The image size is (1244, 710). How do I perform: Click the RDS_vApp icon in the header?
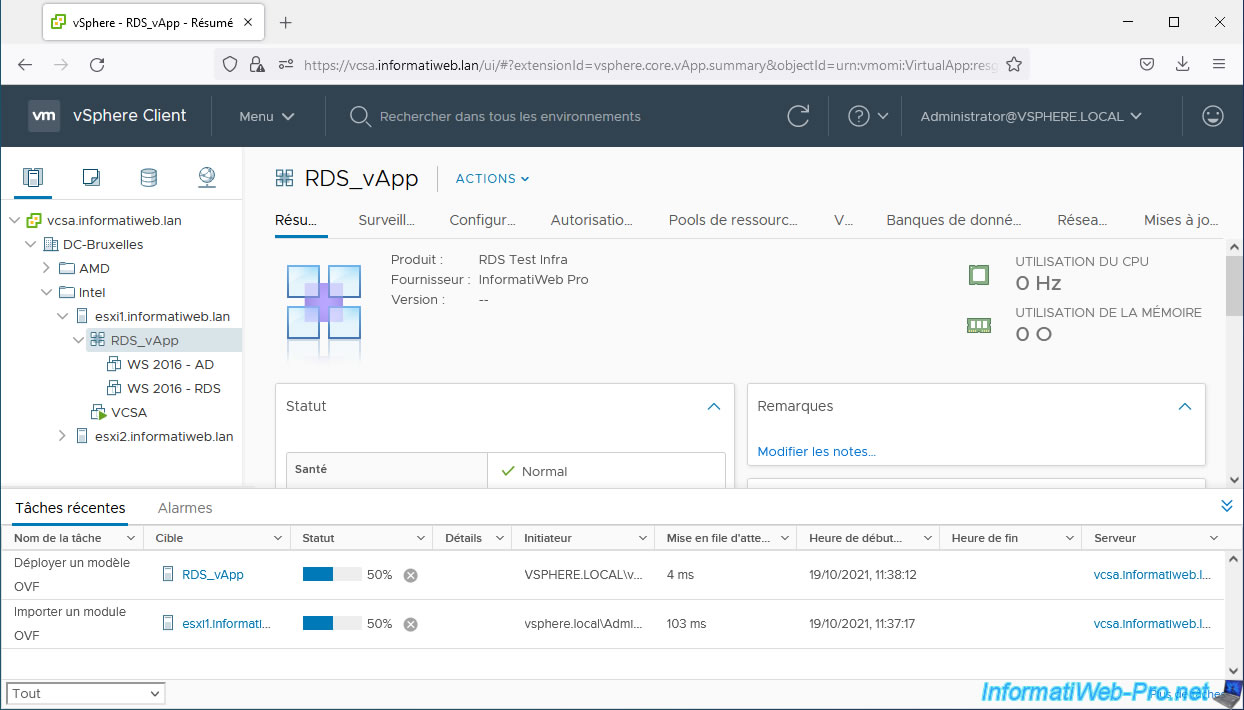(285, 178)
